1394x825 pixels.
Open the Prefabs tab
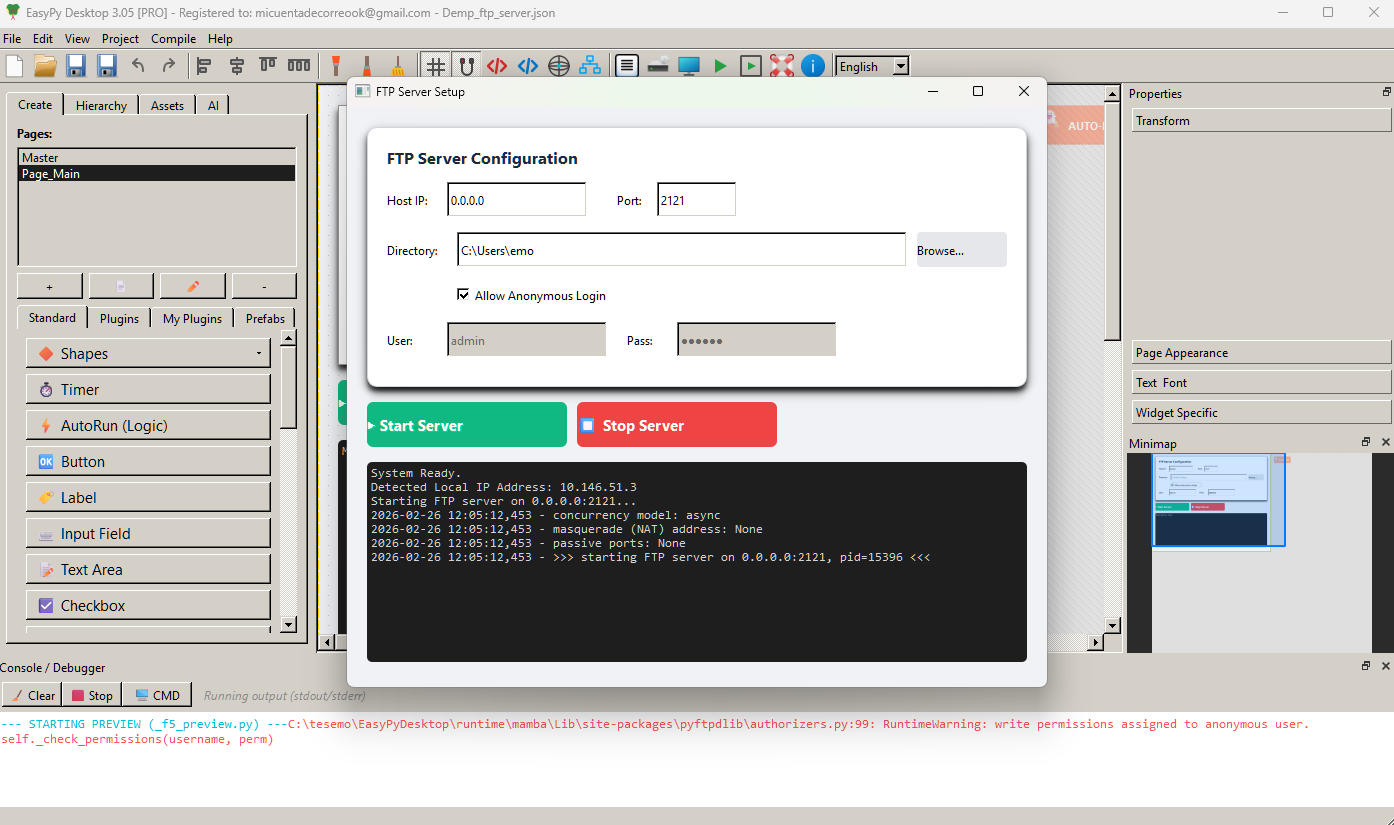tap(265, 318)
